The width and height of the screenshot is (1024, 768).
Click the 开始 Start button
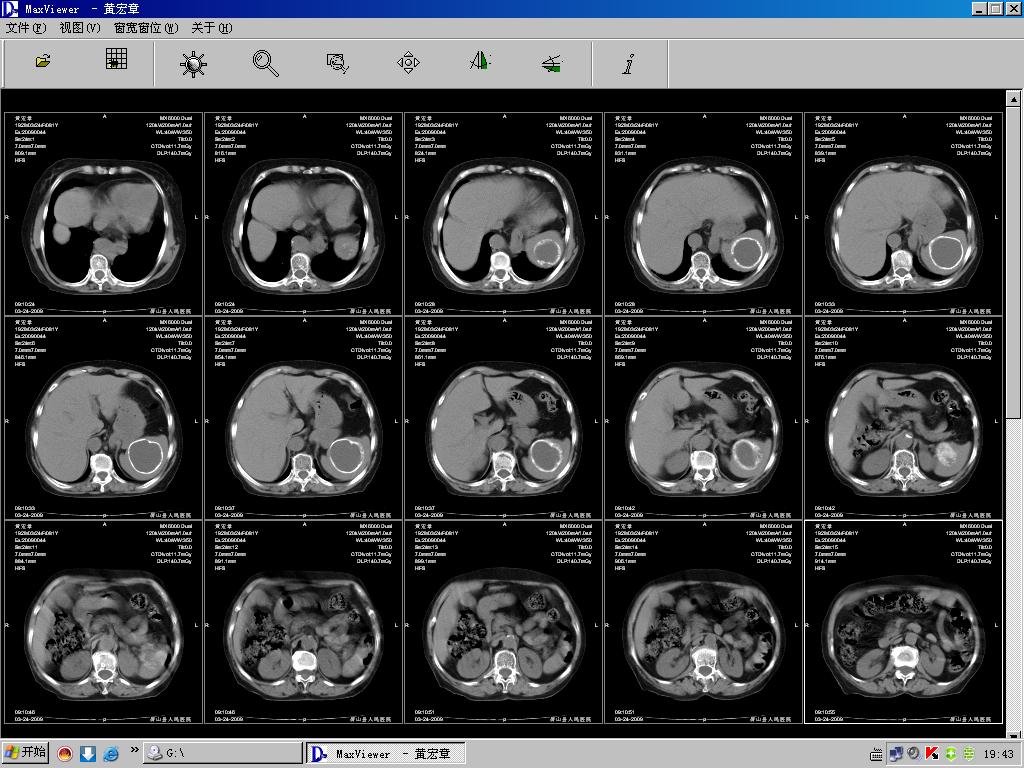[x=26, y=753]
